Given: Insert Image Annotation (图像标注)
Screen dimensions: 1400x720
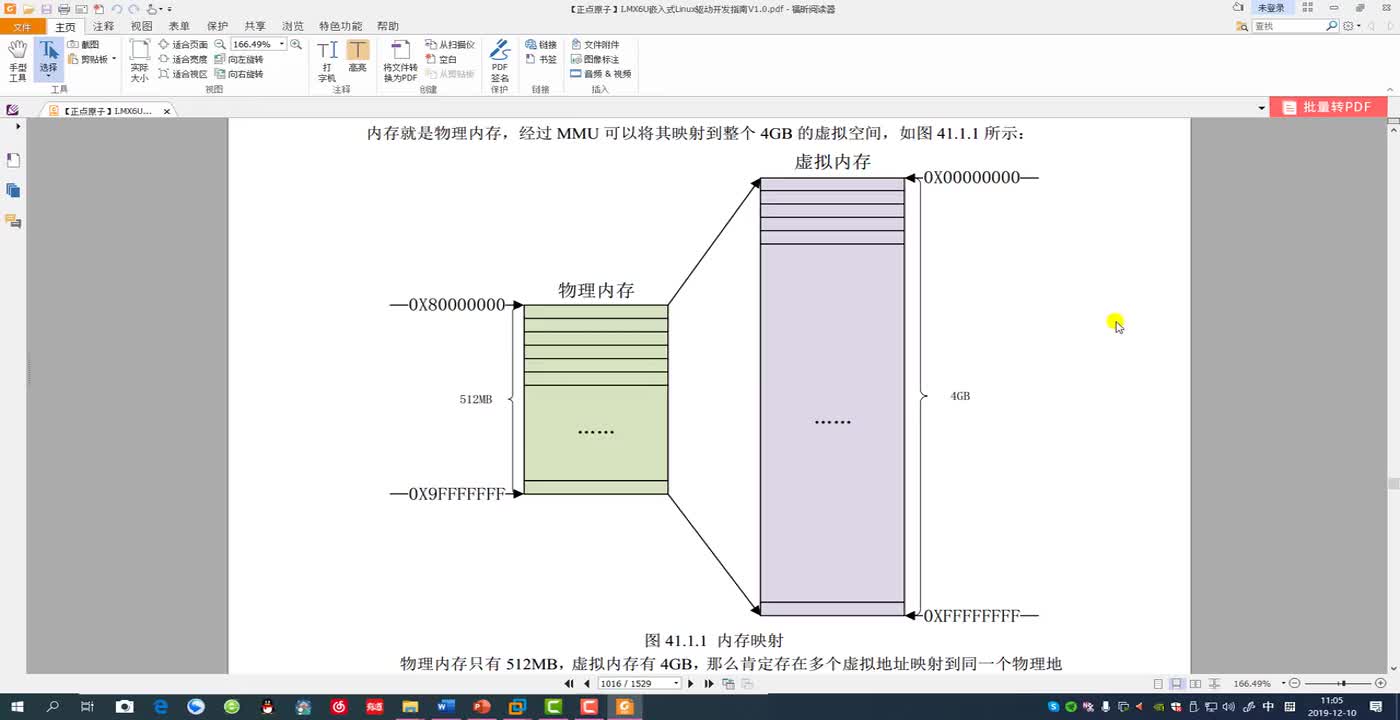Looking at the screenshot, I should tap(595, 59).
